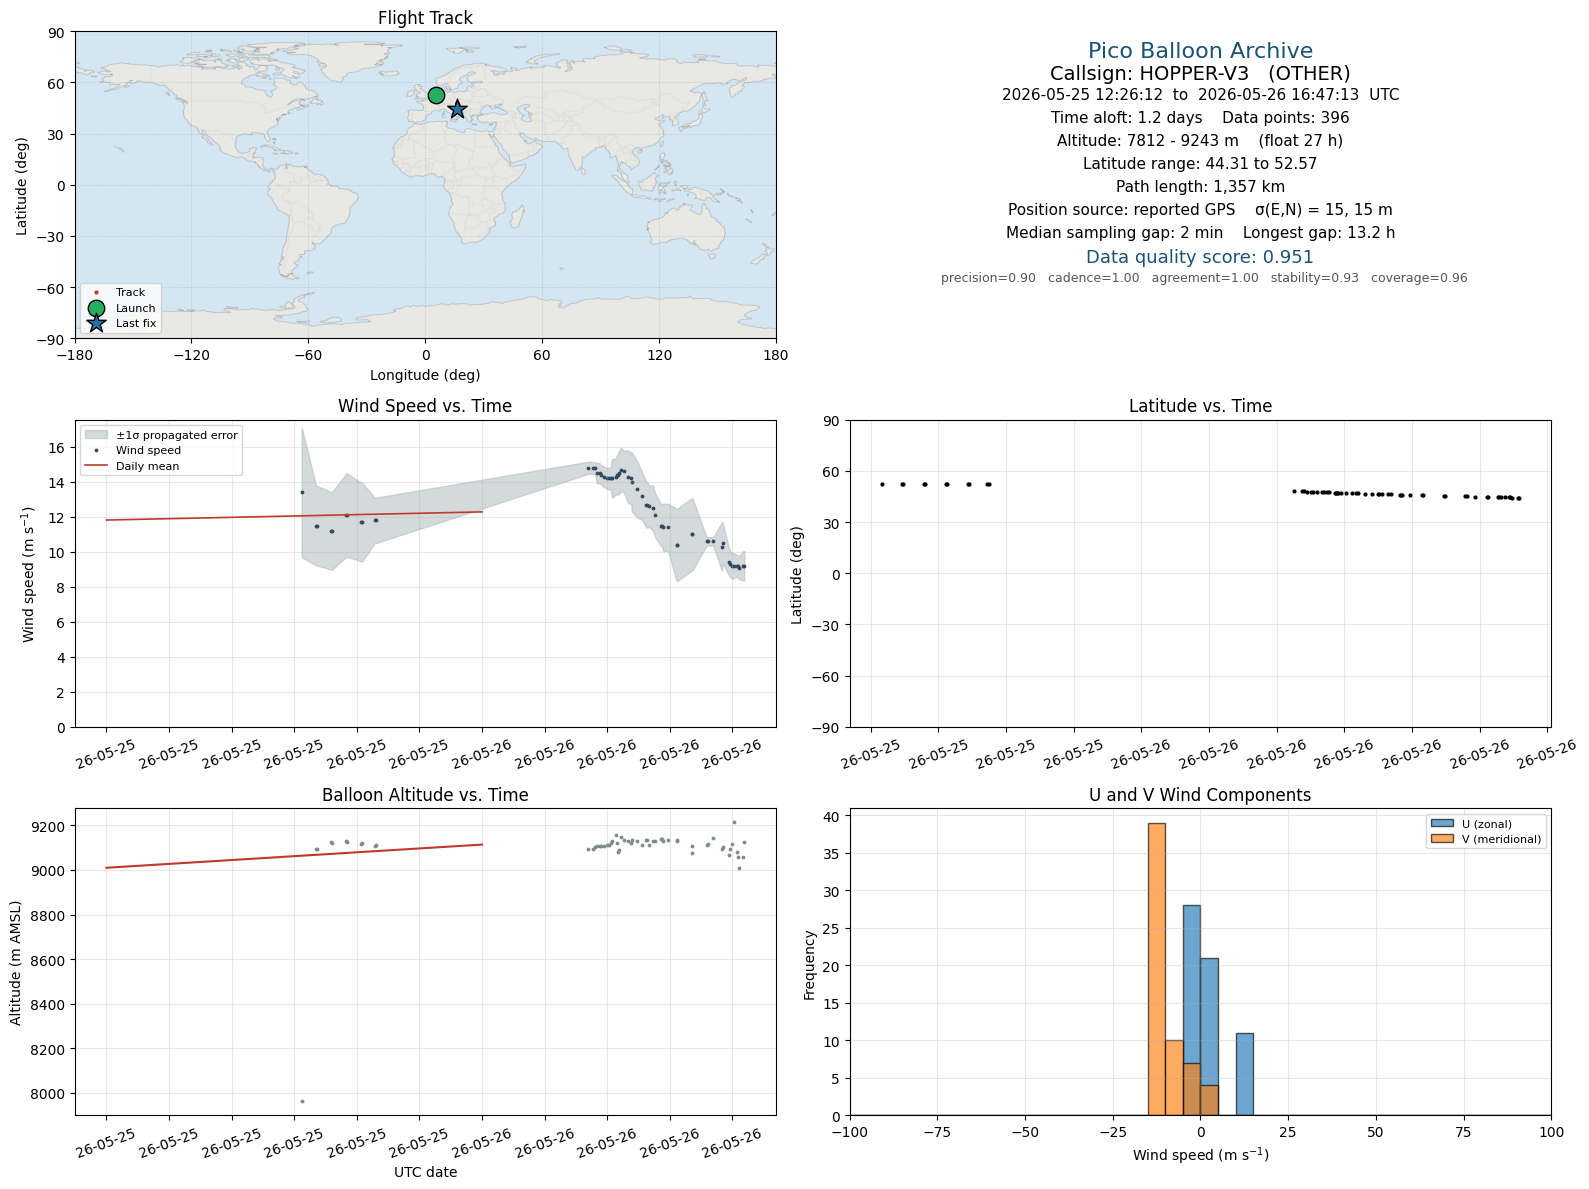Click the blue Last fix star on the world map
This screenshot has height=1189, width=1589.
pos(457,109)
